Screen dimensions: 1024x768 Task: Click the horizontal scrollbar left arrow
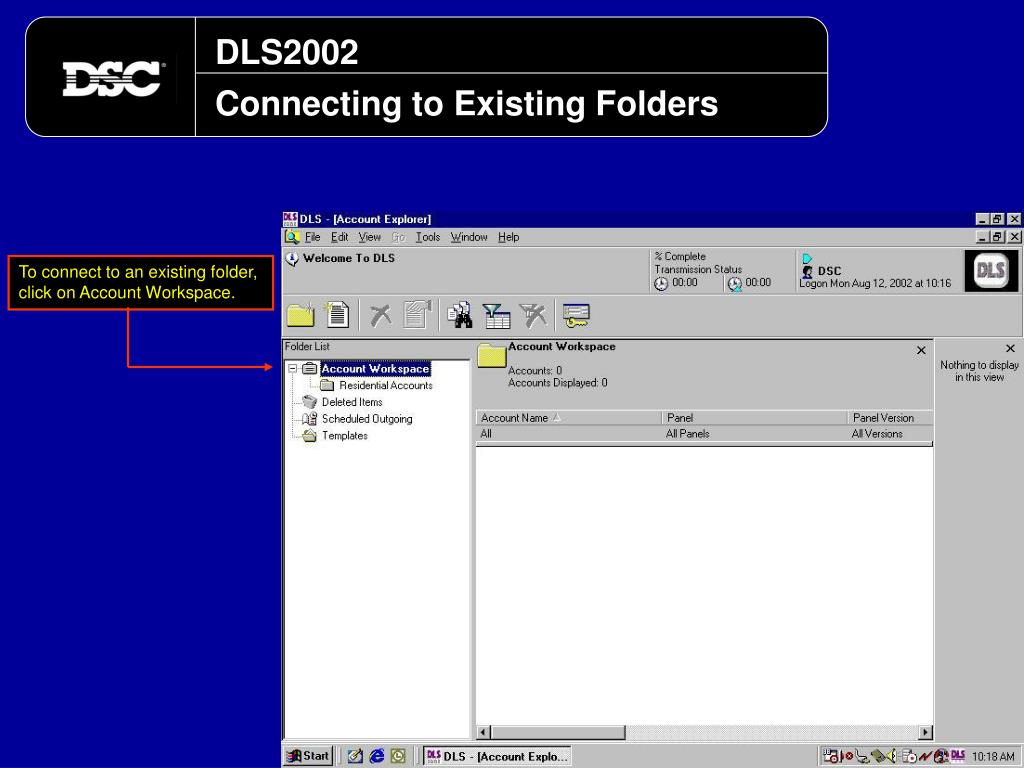coord(483,732)
